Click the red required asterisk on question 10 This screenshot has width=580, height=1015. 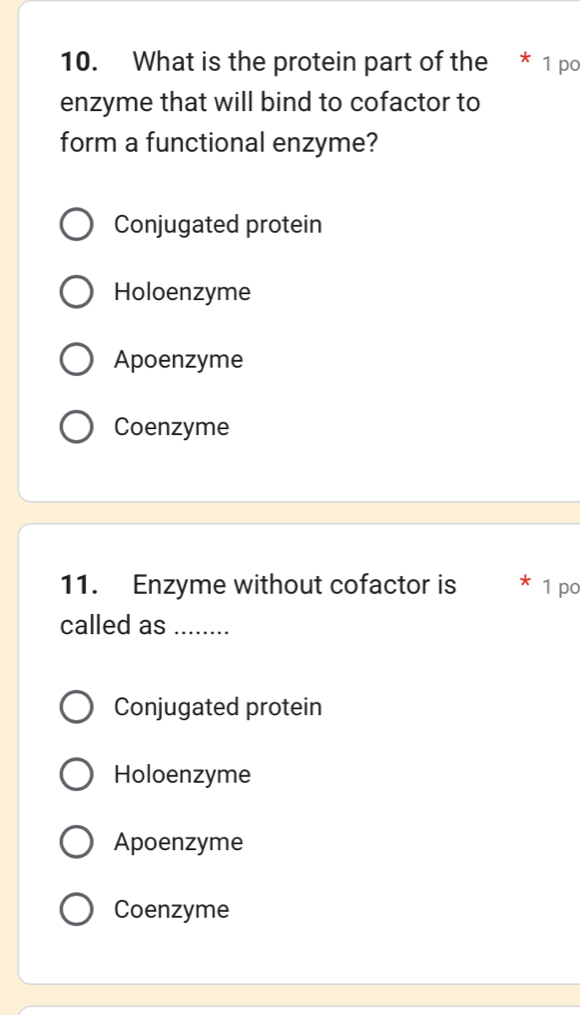(x=527, y=58)
